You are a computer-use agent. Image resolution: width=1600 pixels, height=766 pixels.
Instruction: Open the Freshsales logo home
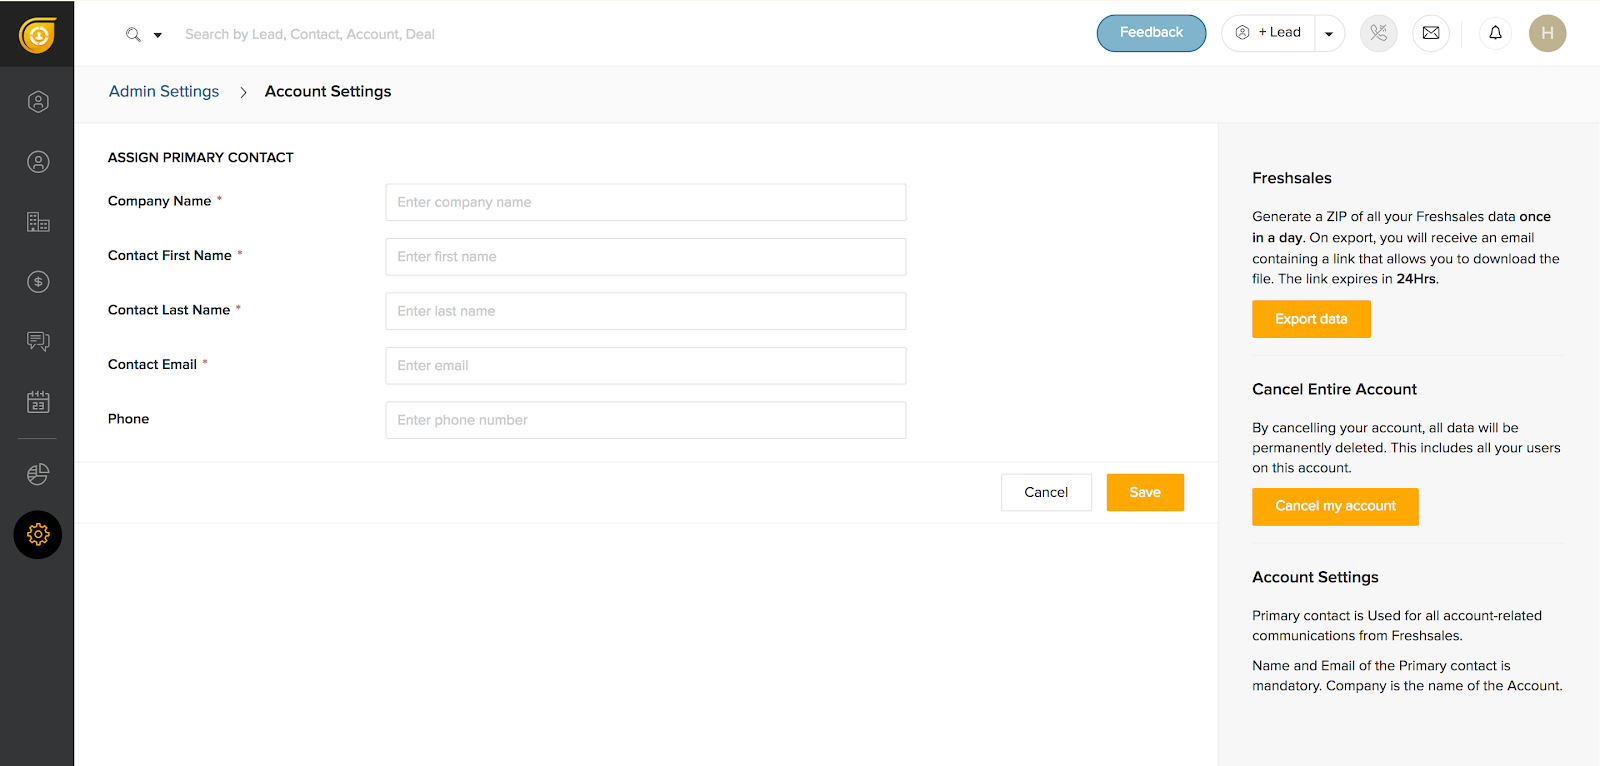[x=37, y=35]
